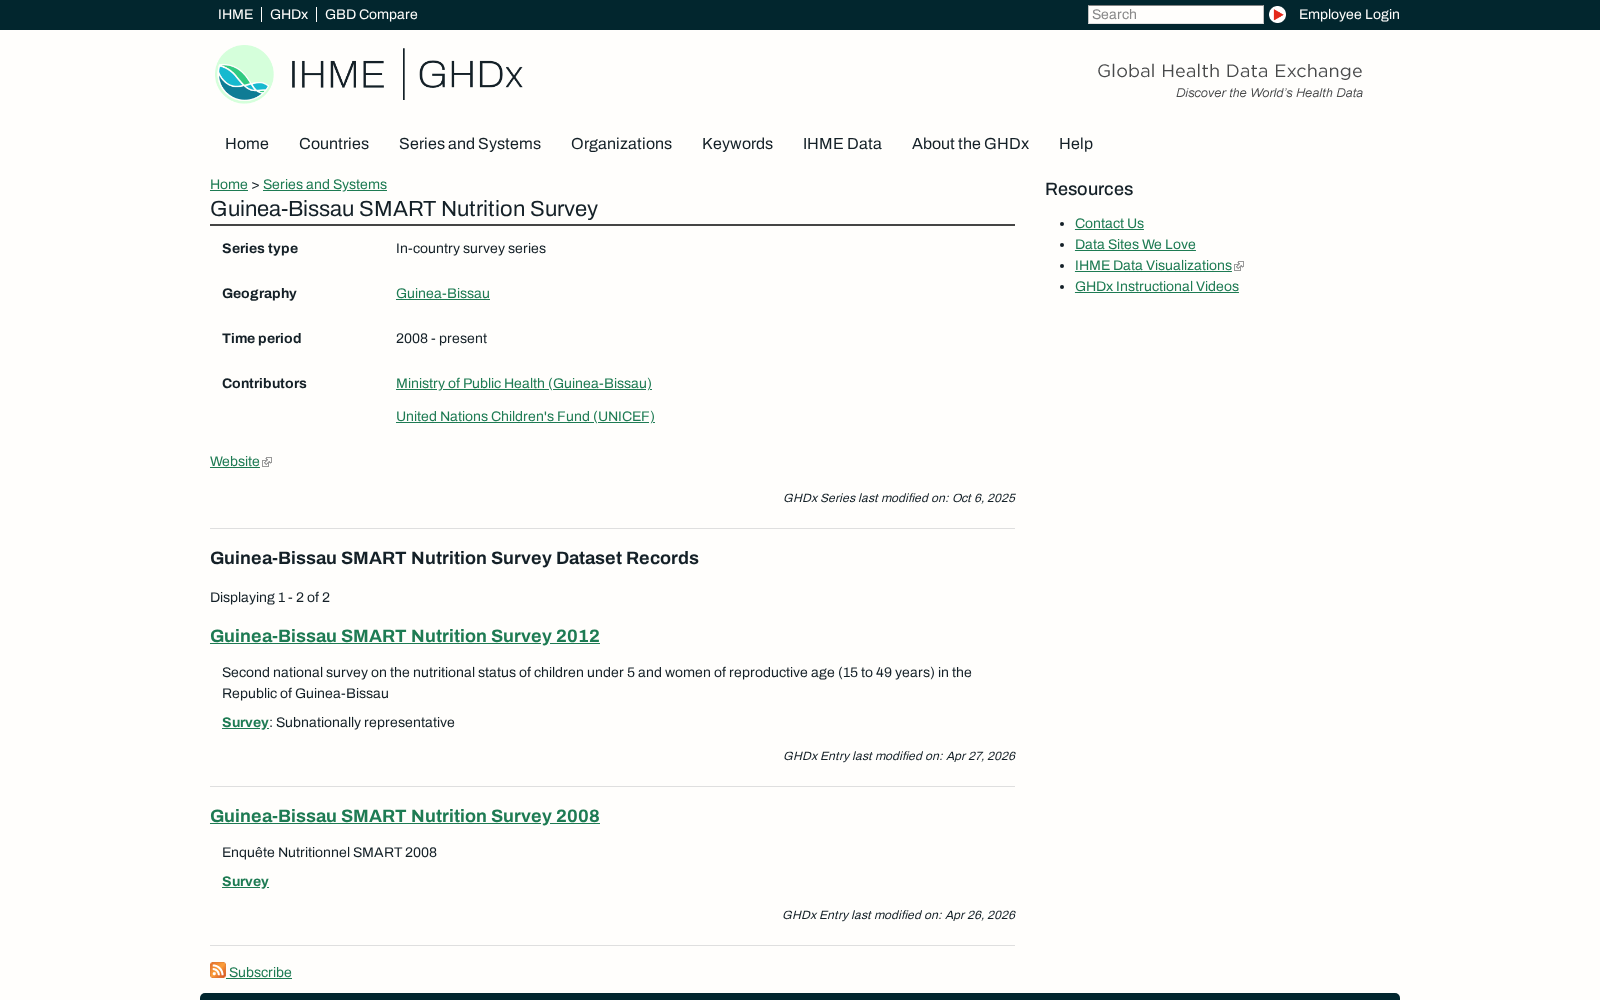Click the external link icon beside Website
Screen dimensions: 1600x1000
(x=267, y=462)
